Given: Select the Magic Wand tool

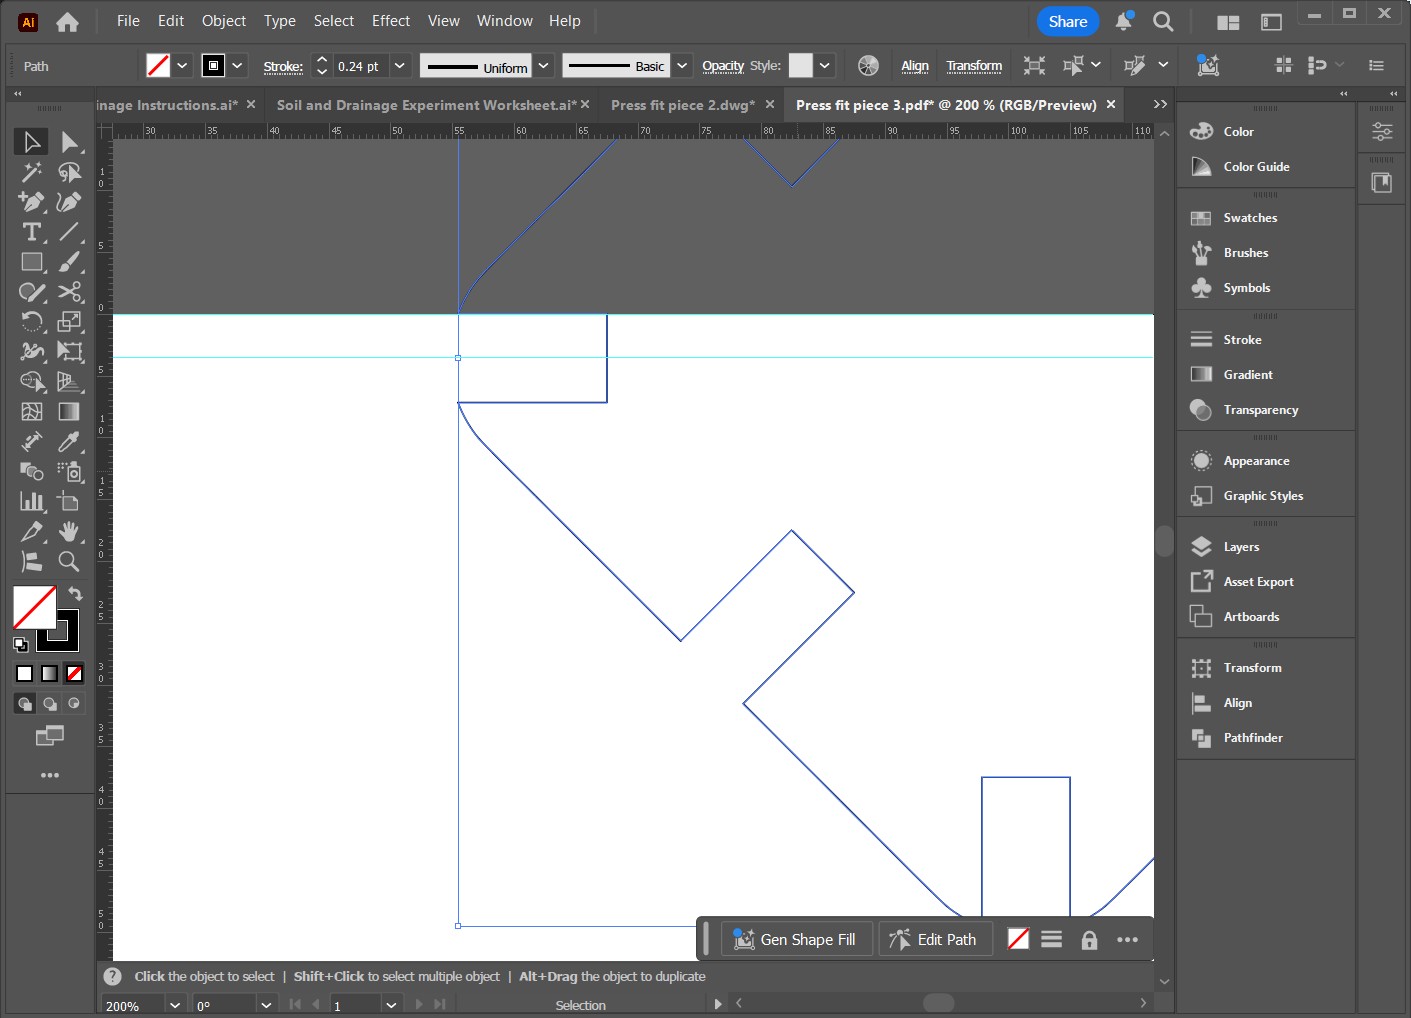Looking at the screenshot, I should 32,172.
